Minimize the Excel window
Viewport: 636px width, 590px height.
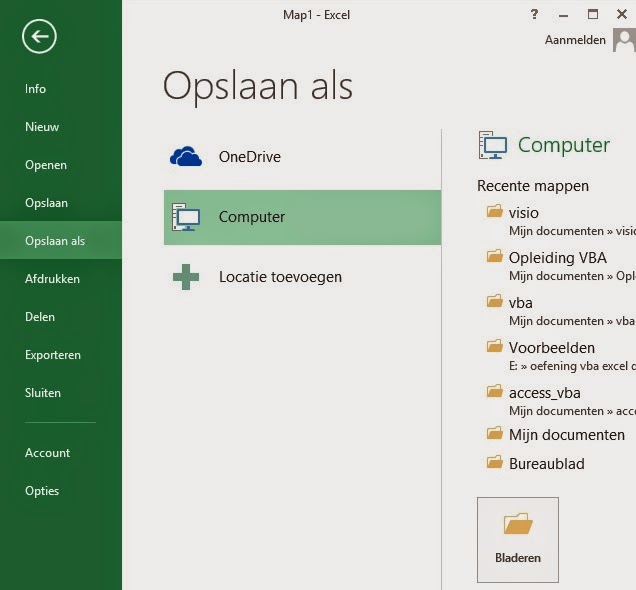click(563, 15)
